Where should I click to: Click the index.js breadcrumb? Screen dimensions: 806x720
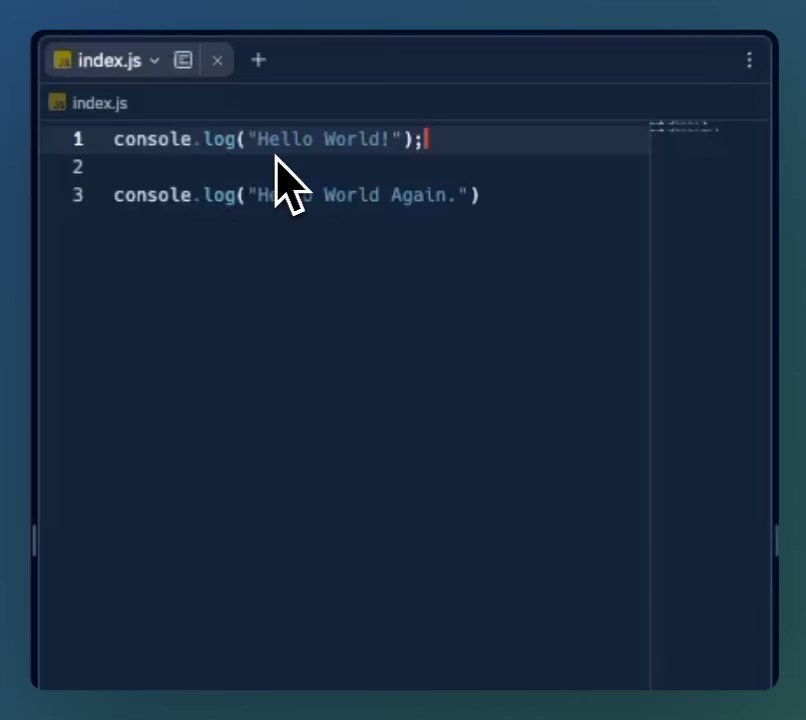coord(100,103)
